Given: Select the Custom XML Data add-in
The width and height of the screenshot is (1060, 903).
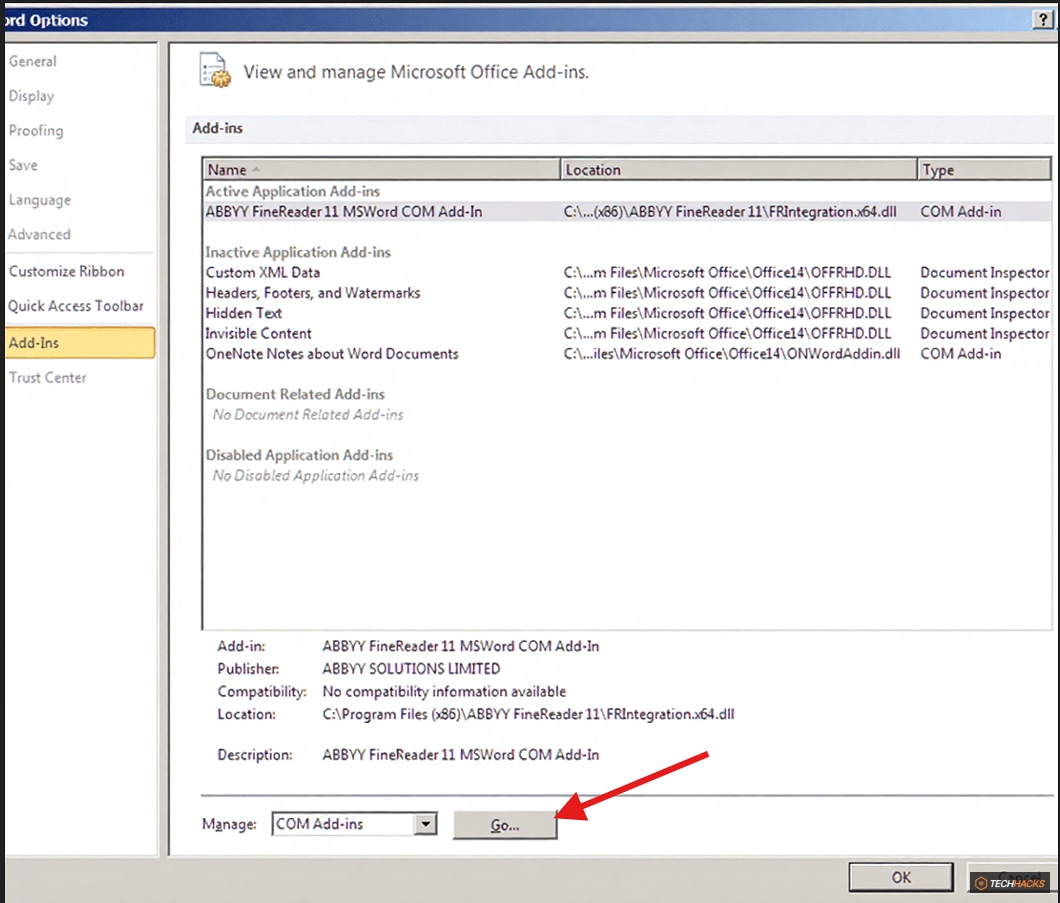Looking at the screenshot, I should click(260, 272).
